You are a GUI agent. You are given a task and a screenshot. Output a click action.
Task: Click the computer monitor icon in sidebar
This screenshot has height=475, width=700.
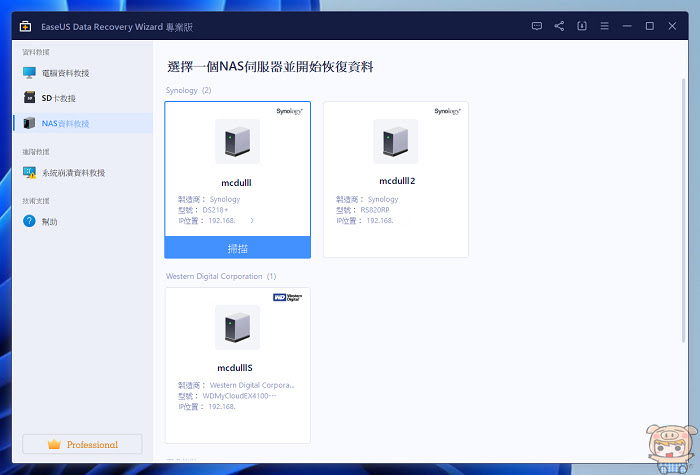click(29, 73)
